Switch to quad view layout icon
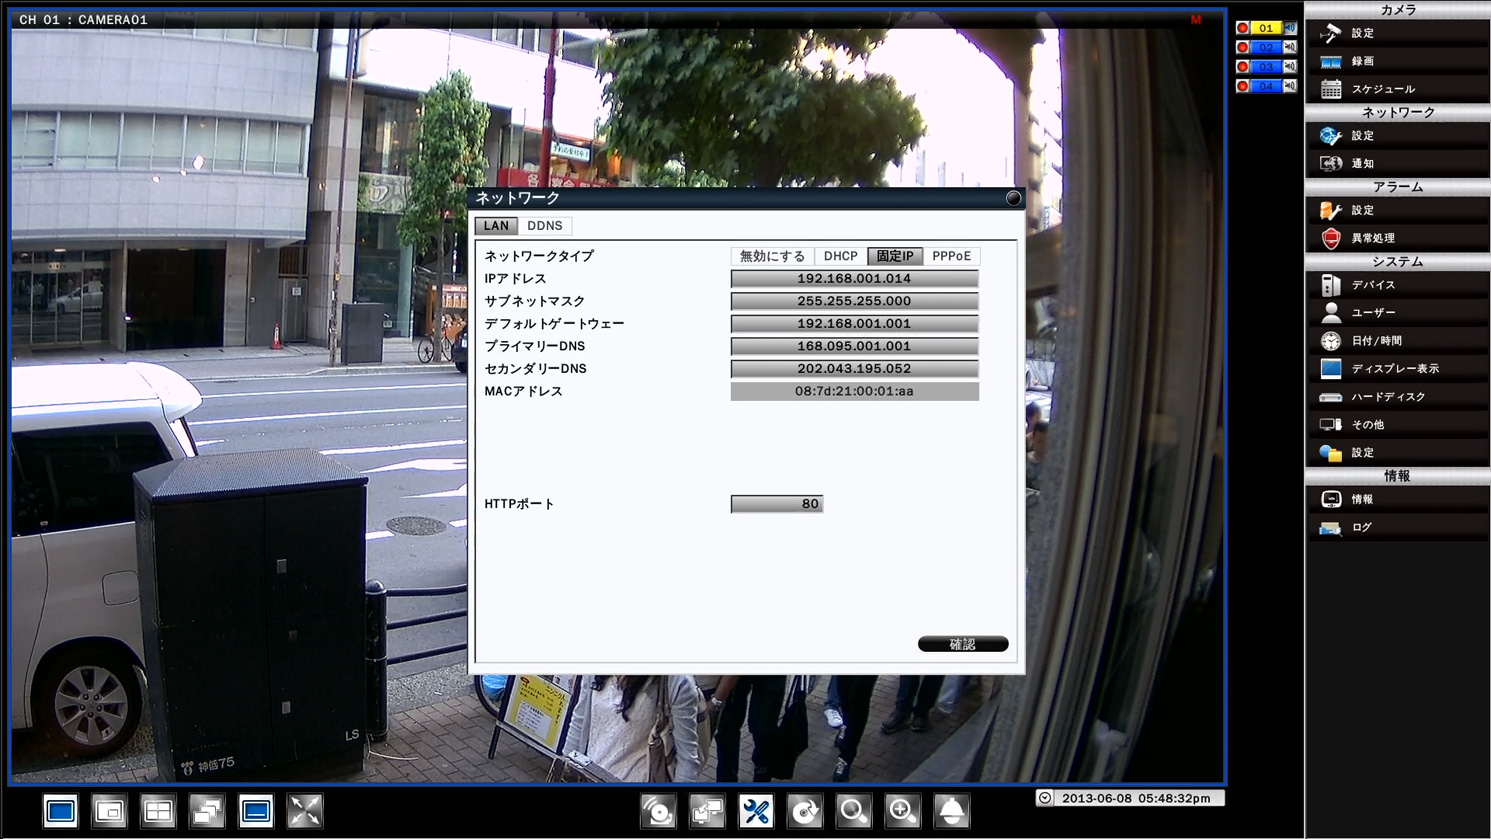Screen dimensions: 1491x839 (158, 811)
